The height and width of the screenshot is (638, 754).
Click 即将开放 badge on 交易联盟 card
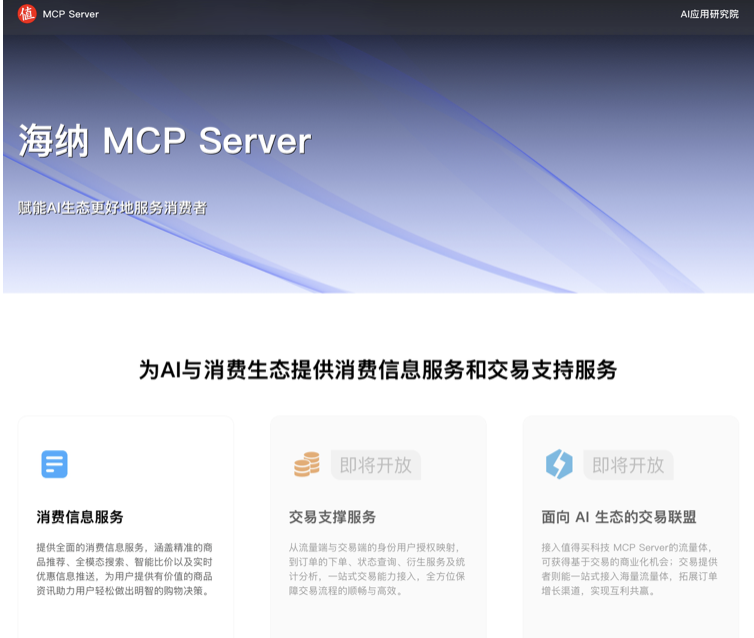pos(628,465)
